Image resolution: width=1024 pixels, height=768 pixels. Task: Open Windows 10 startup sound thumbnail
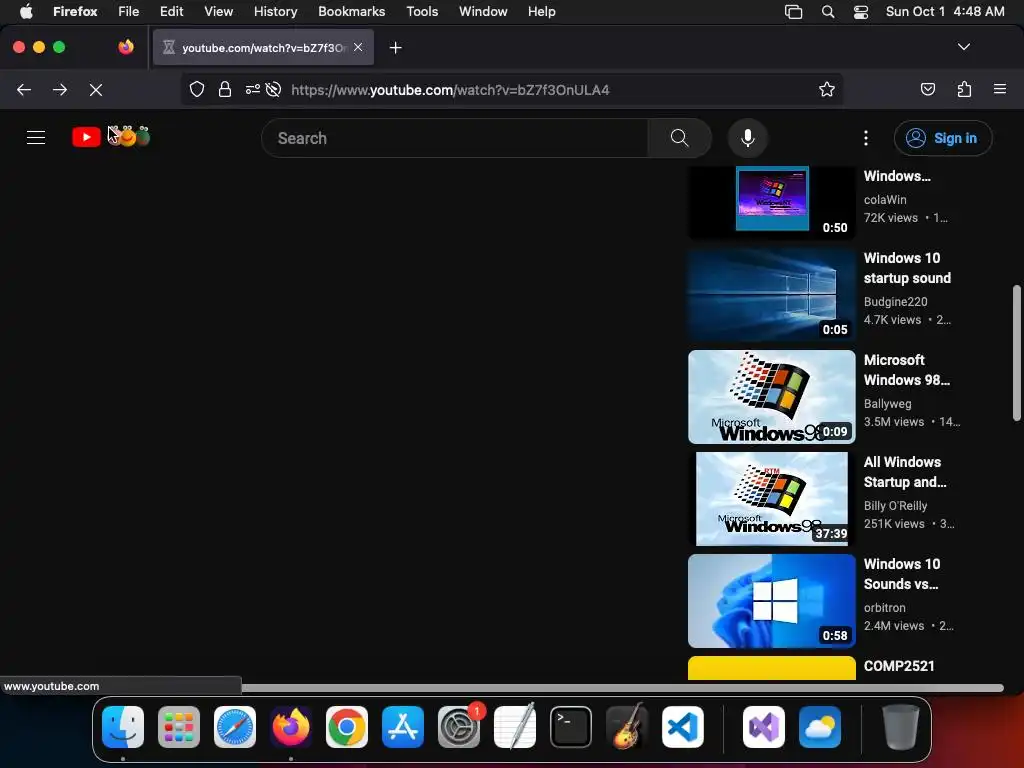click(771, 295)
